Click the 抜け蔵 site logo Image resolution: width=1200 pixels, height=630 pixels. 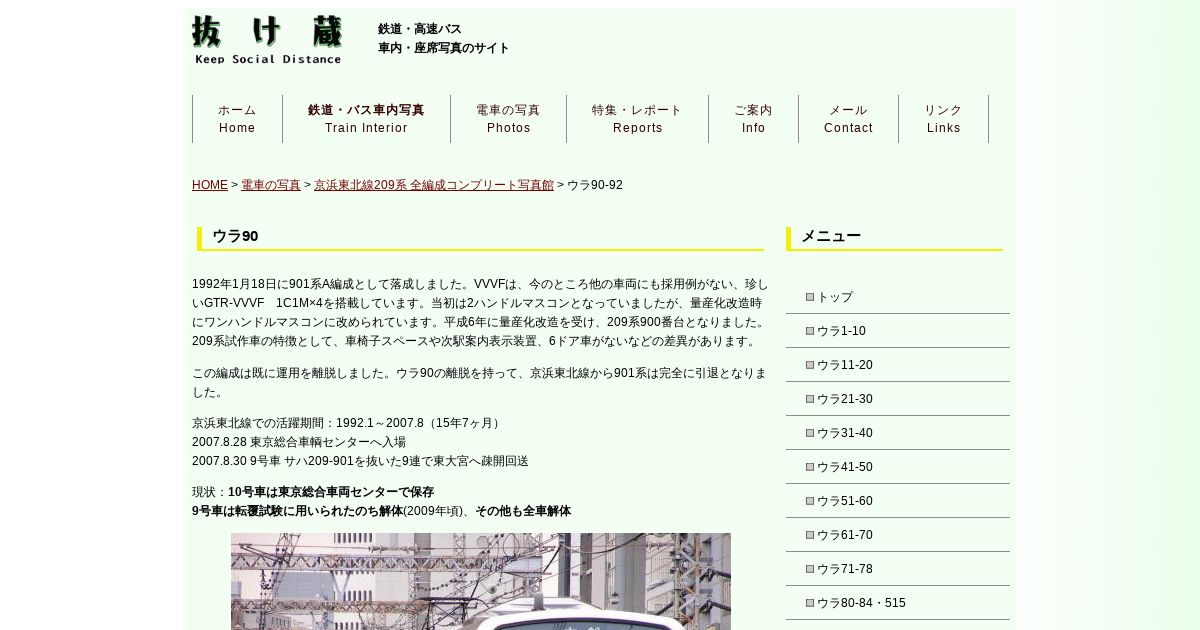pos(267,40)
